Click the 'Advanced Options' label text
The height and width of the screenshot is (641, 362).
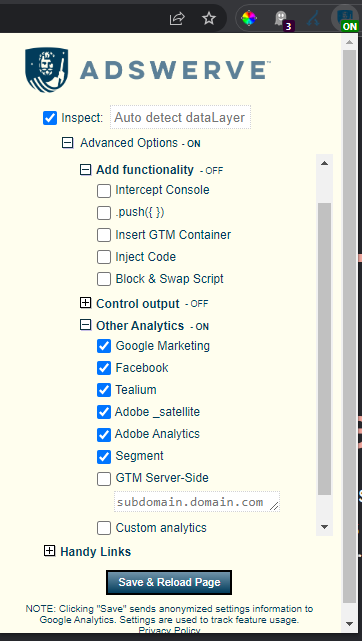129,143
